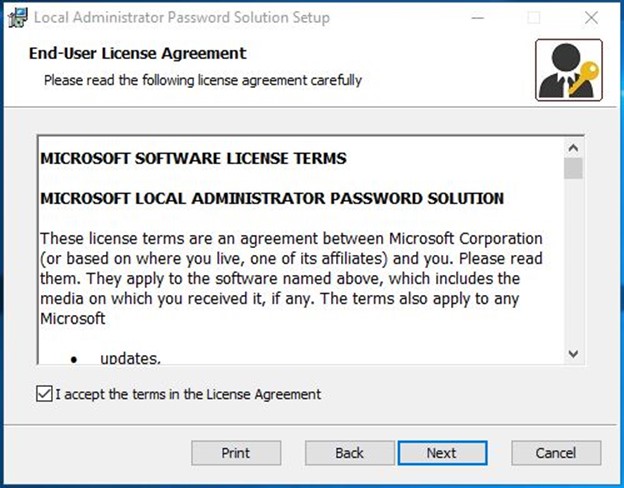Click the scrollbar track below the thumb
This screenshot has height=488, width=624.
[x=573, y=262]
